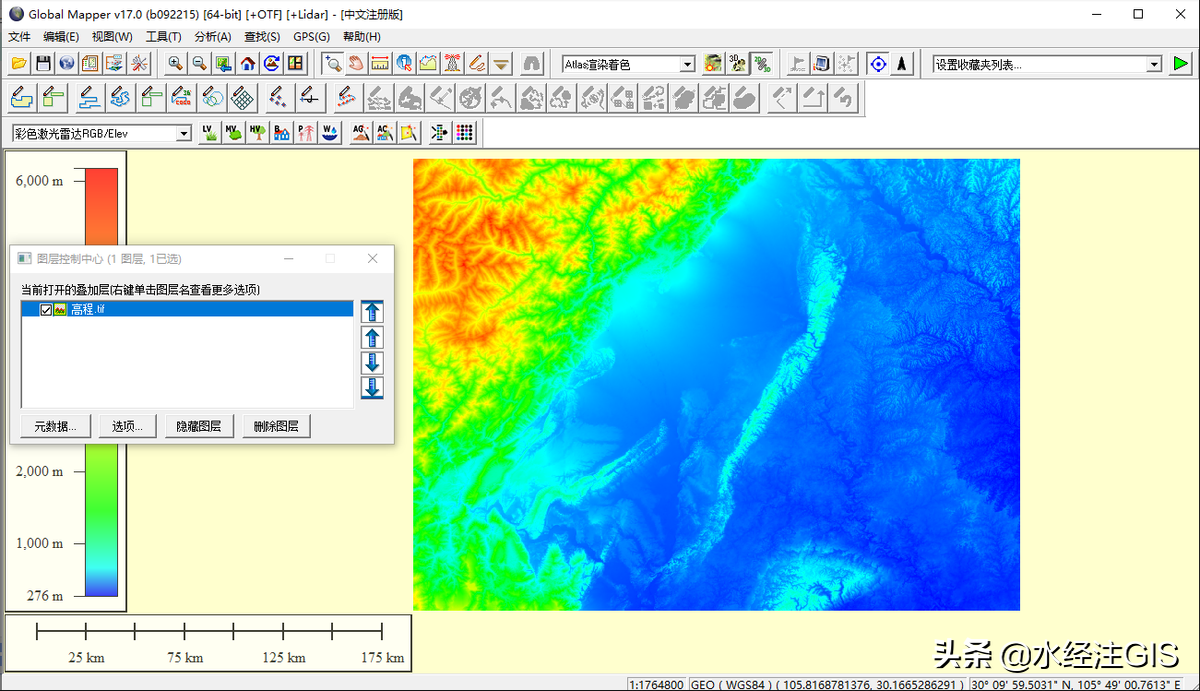The image size is (1200, 691).
Task: Select the Digitizer pencil tool
Action: [x=477, y=63]
